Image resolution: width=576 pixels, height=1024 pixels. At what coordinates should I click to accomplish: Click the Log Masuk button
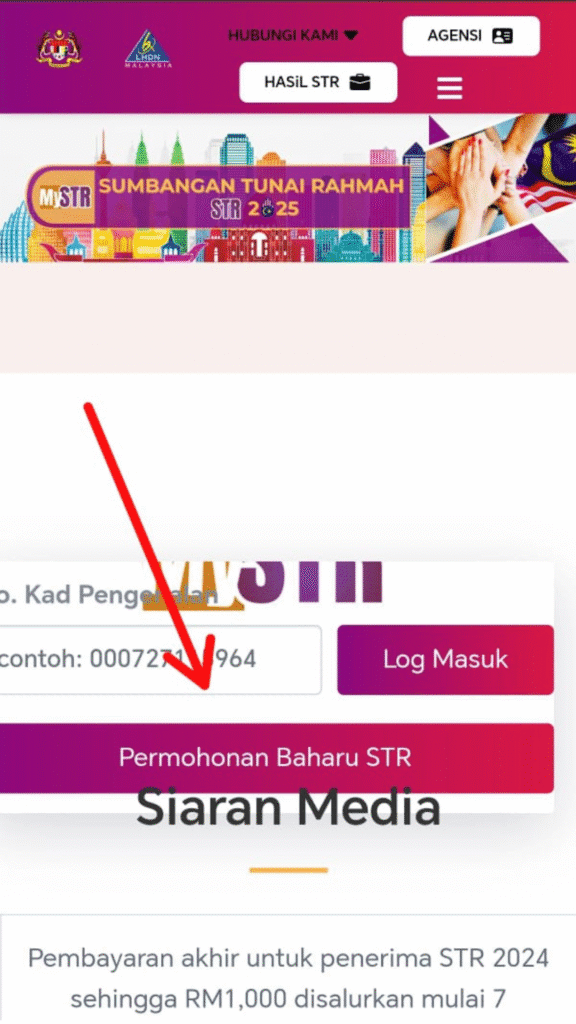pos(445,660)
